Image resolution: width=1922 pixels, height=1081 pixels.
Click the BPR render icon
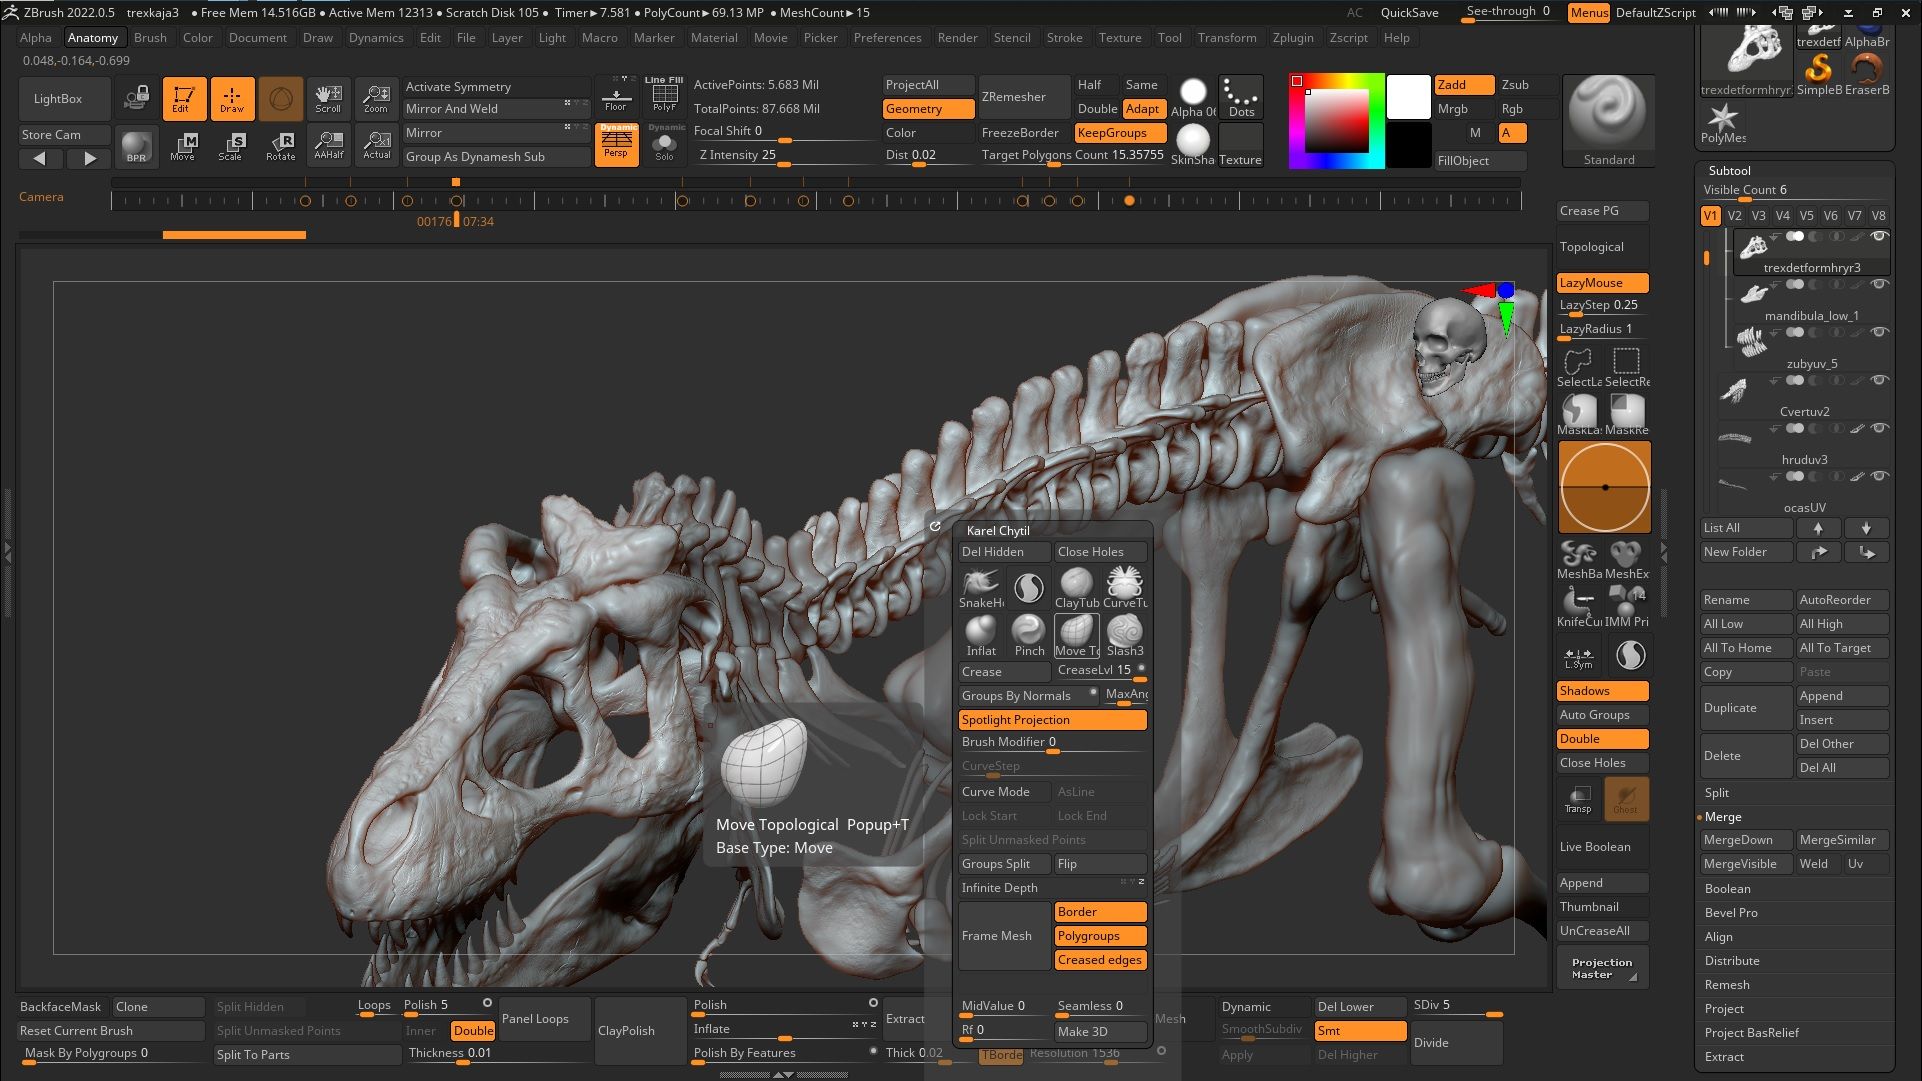coord(136,147)
